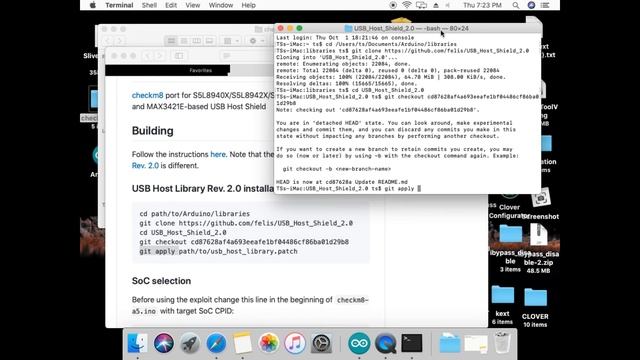The width and height of the screenshot is (640, 360).
Task: Click the Terminal git apply prompt line
Action: pyautogui.click(x=348, y=189)
